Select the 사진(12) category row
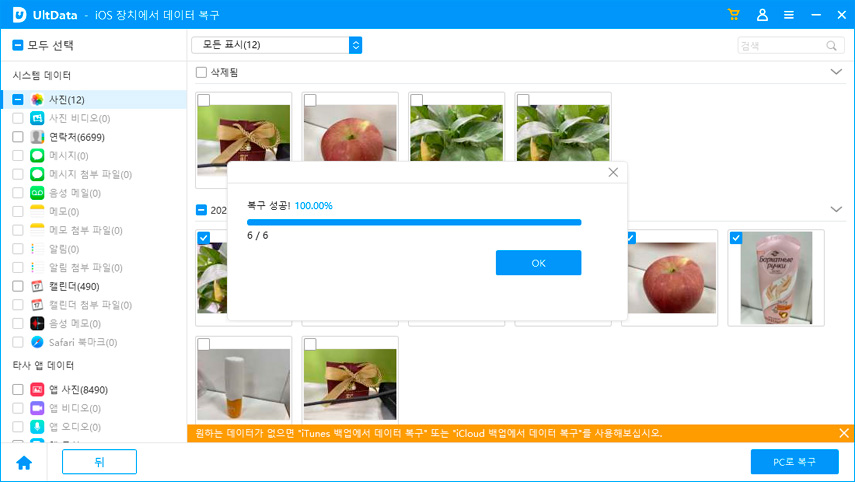This screenshot has width=855, height=482. point(93,99)
